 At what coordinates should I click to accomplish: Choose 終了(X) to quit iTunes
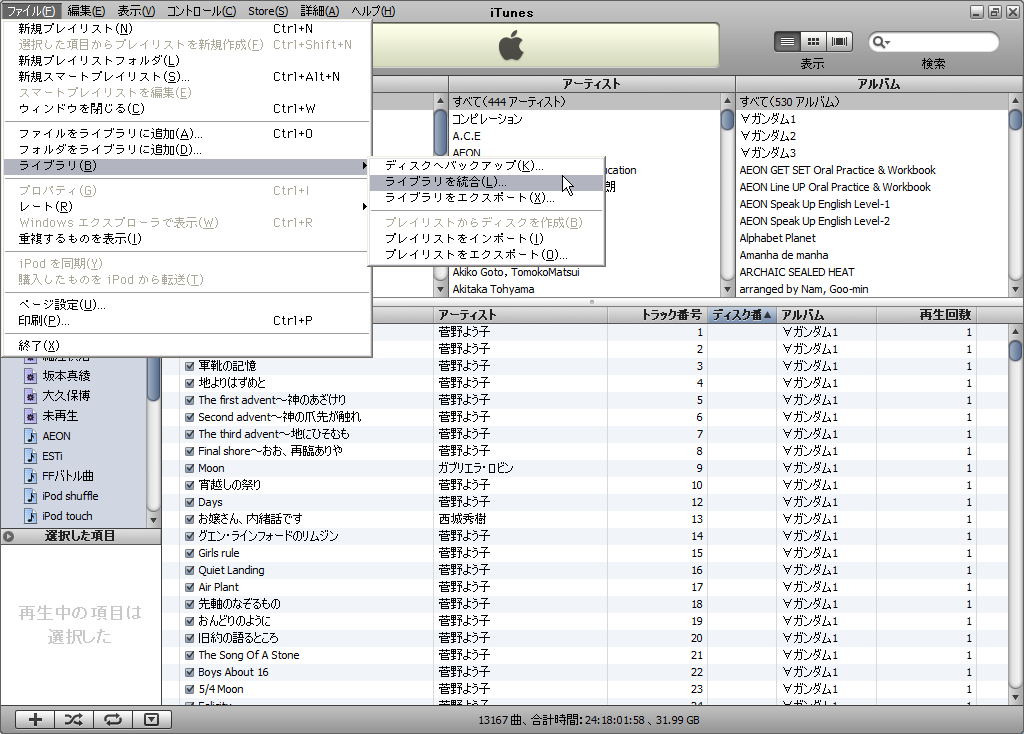pos(187,345)
